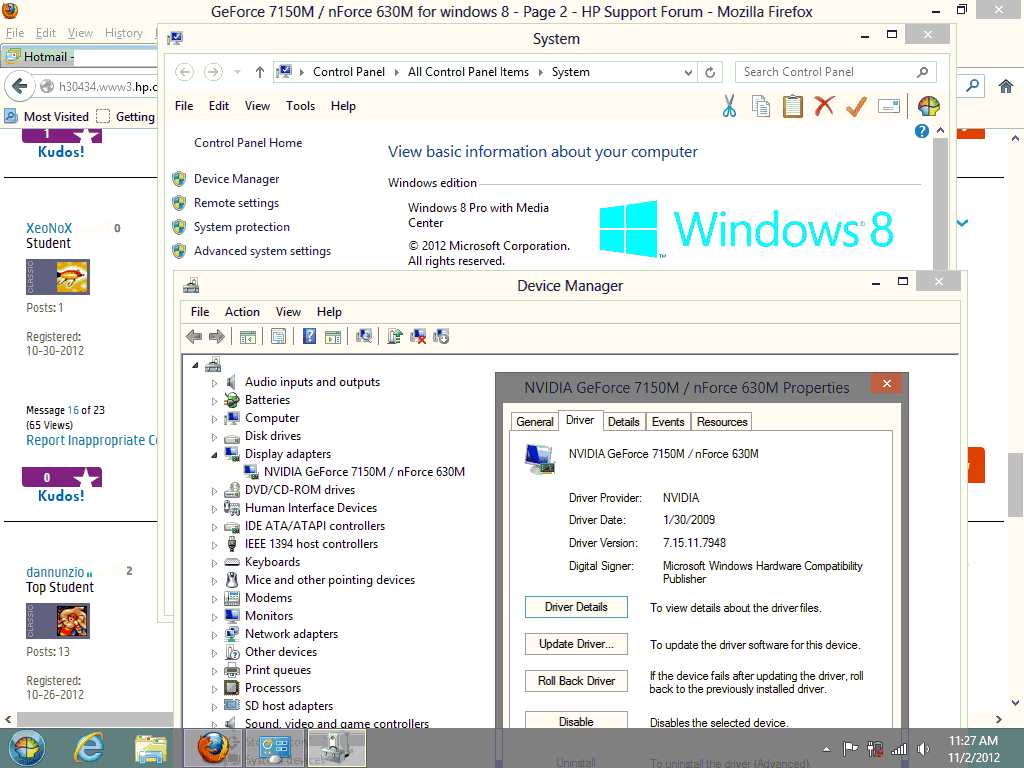Click the Report Inappropriate Content link

[x=91, y=440]
